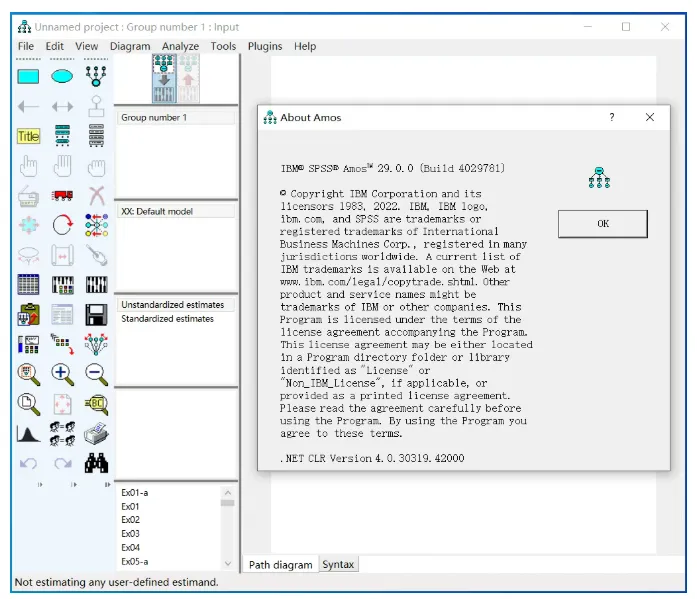Open the Help menu
Screen dimensions: 697x599
305,46
